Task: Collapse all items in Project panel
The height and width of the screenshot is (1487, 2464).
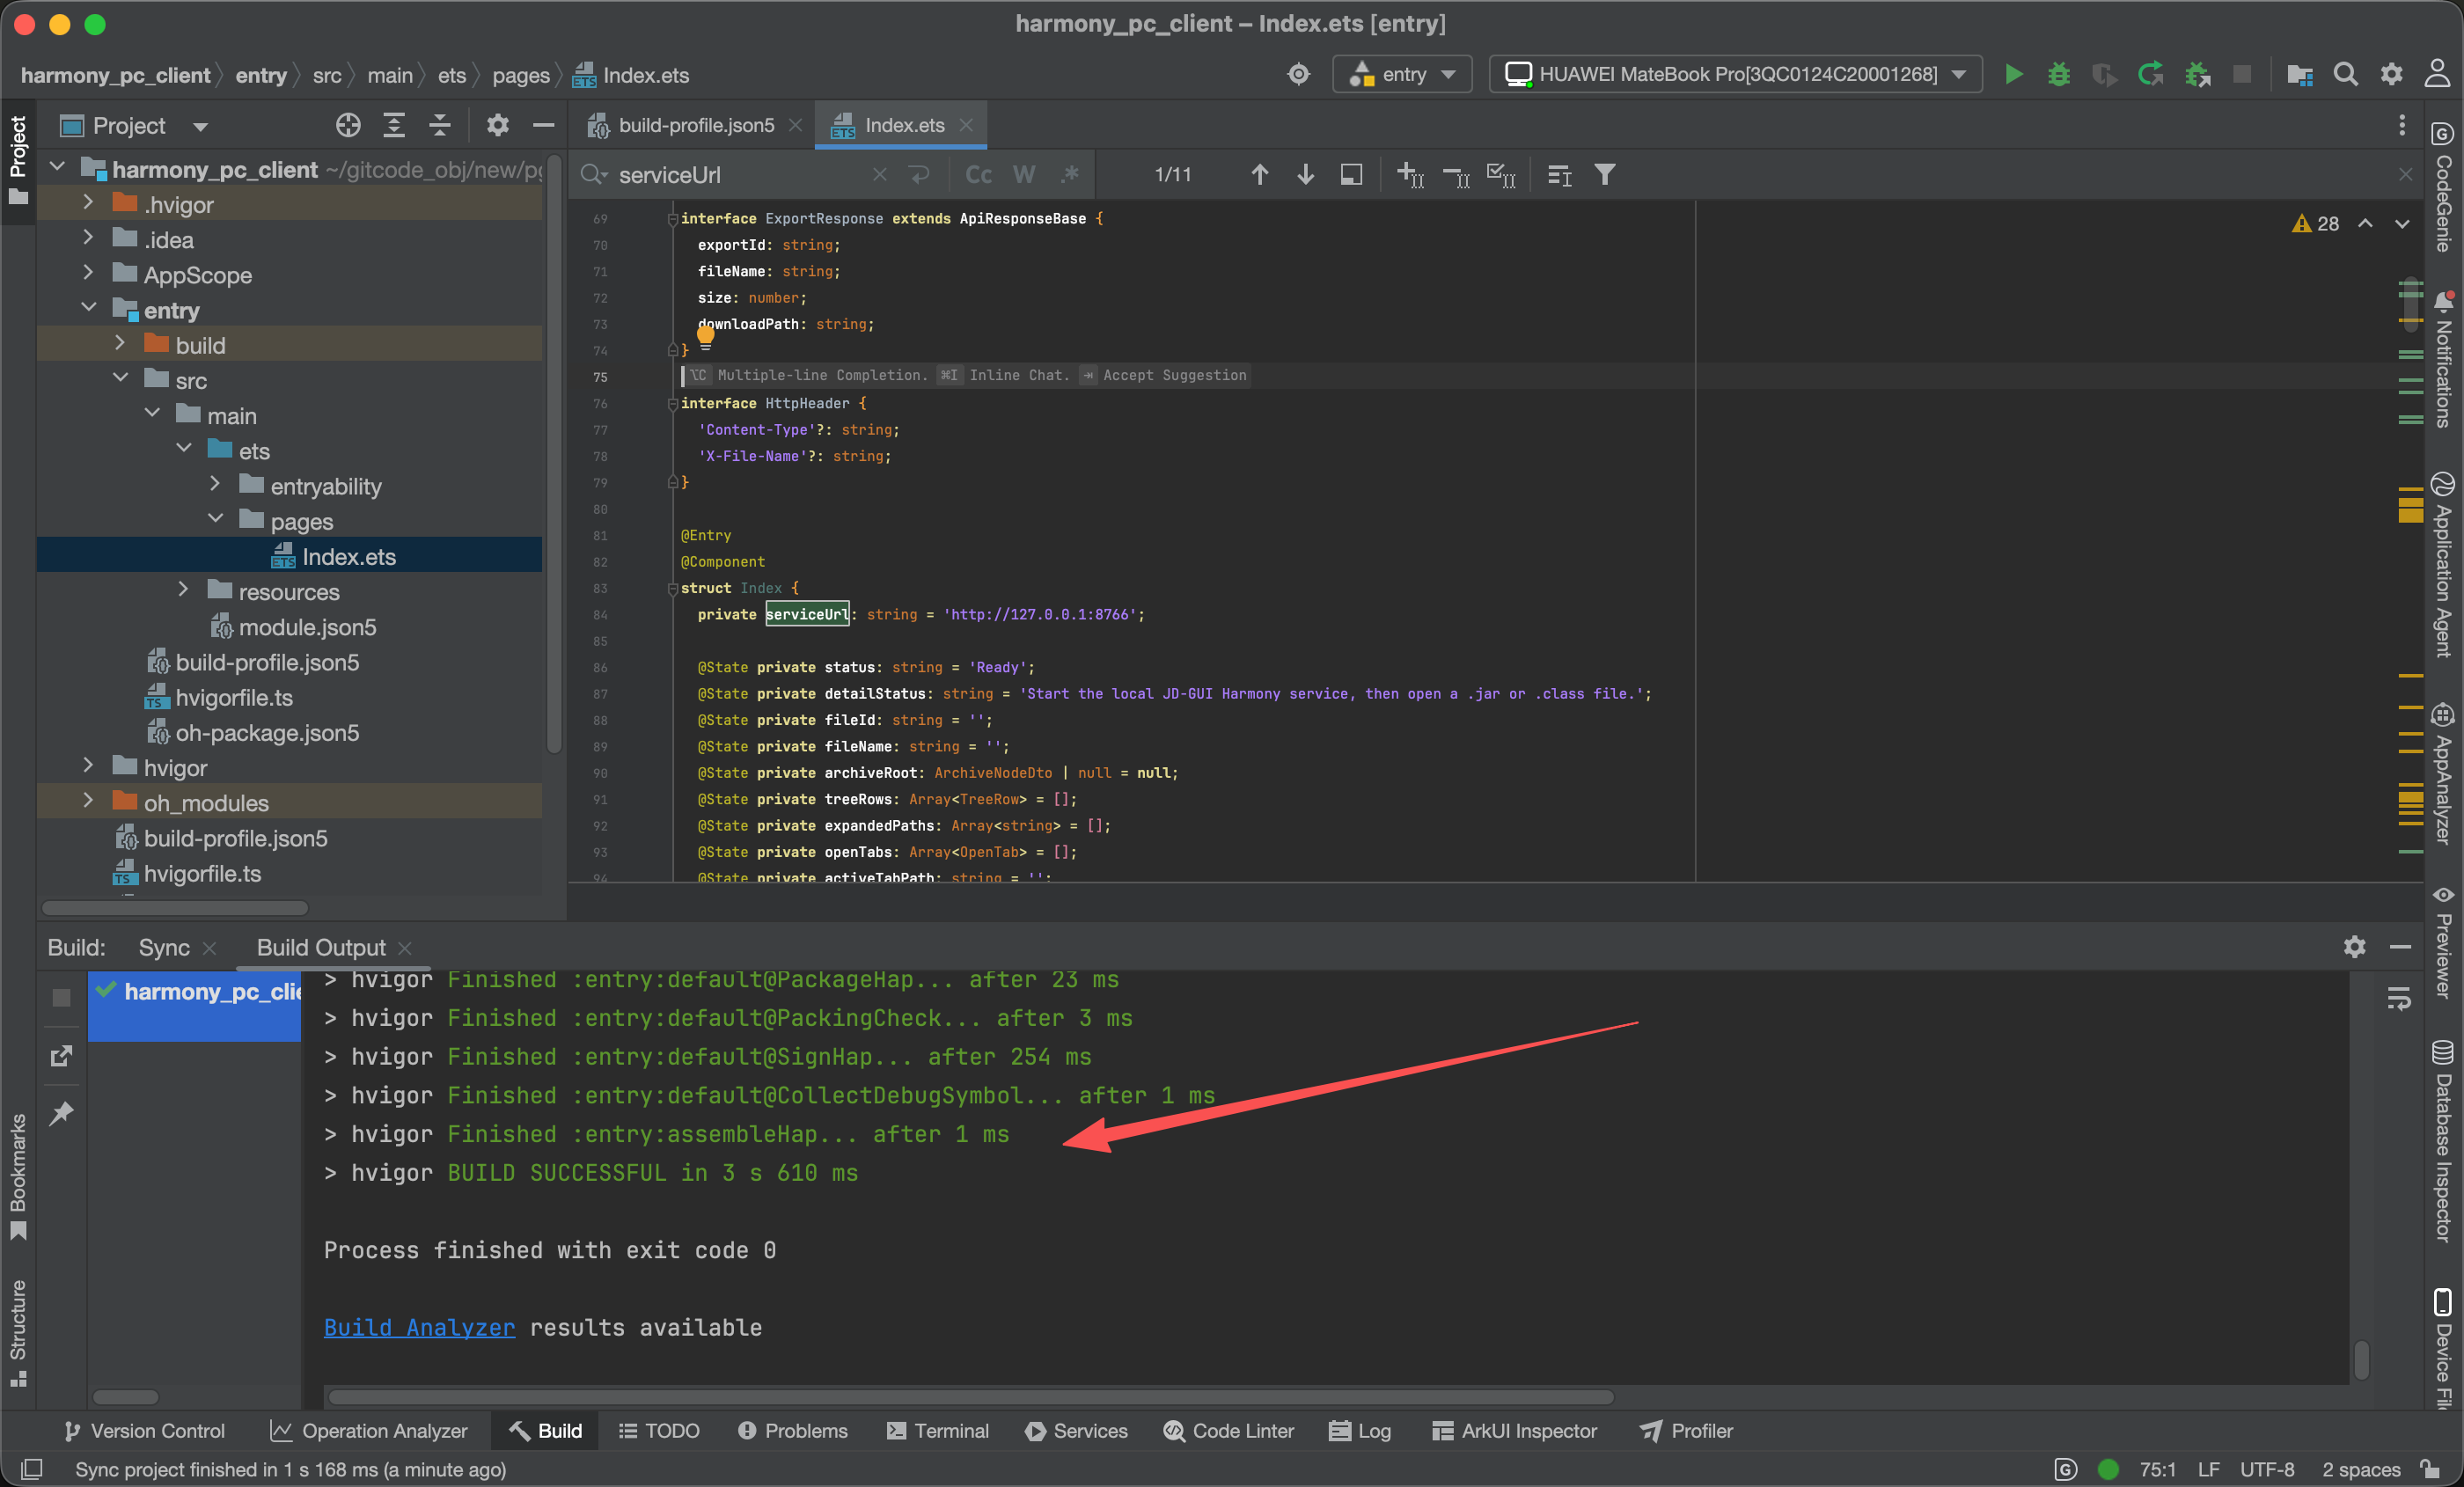Action: click(440, 125)
